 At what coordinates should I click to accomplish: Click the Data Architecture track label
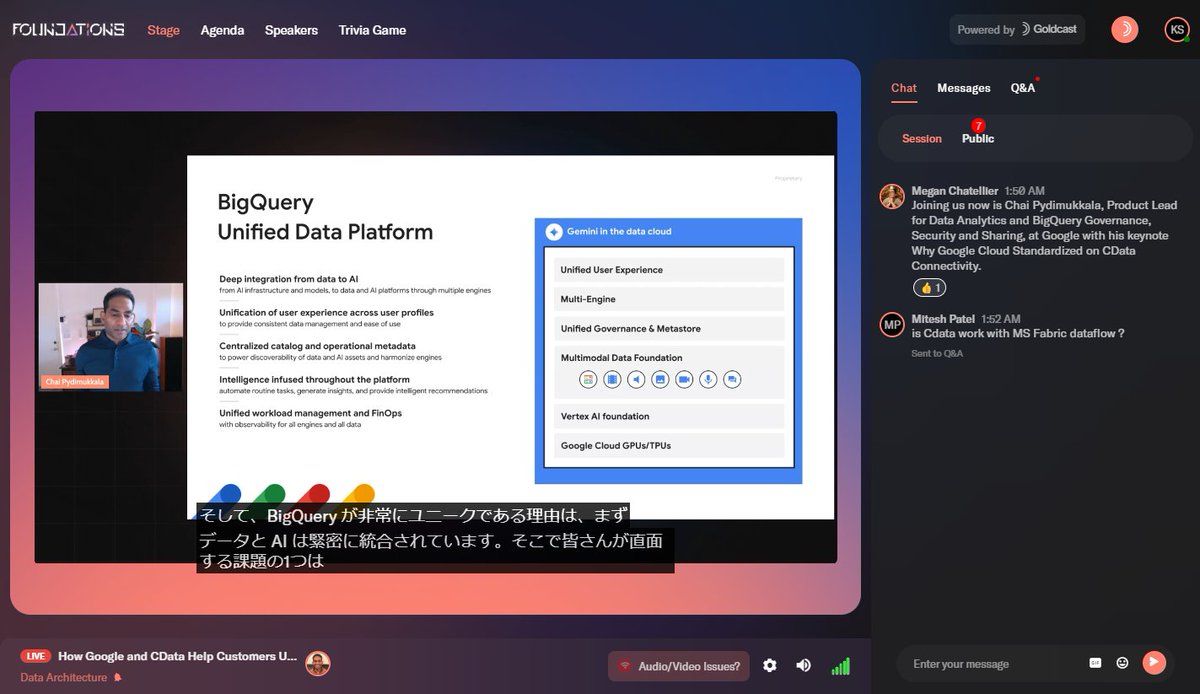(x=63, y=677)
